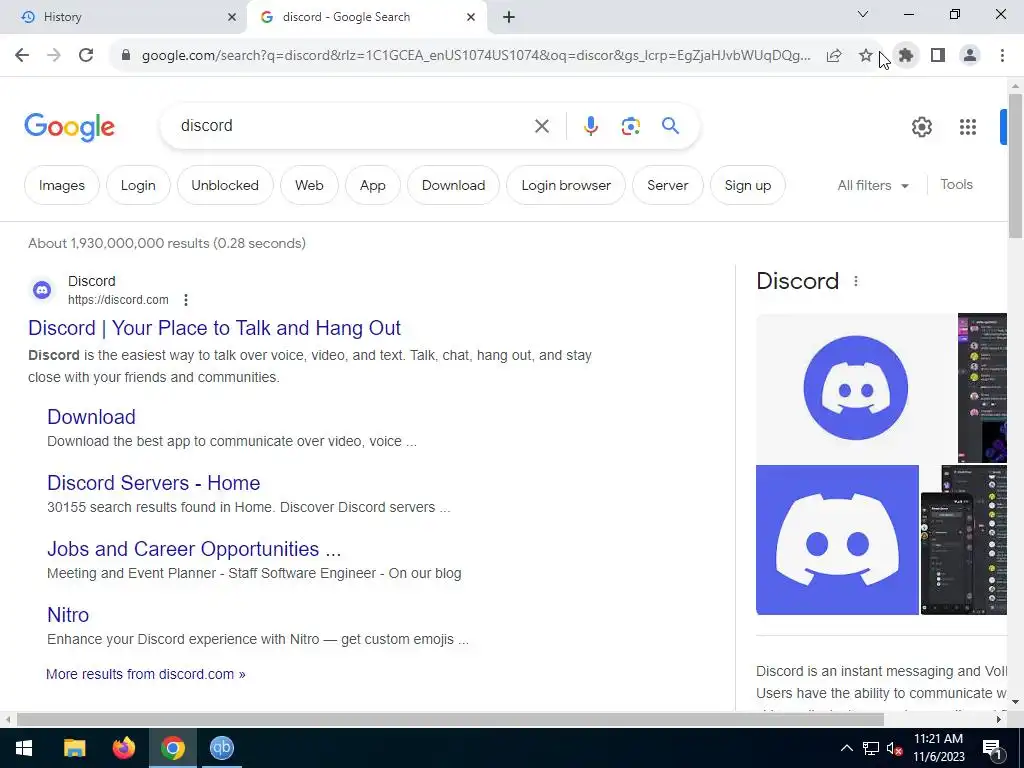Viewport: 1024px width, 768px height.
Task: Open round Discord logo thumbnail
Action: point(856,388)
